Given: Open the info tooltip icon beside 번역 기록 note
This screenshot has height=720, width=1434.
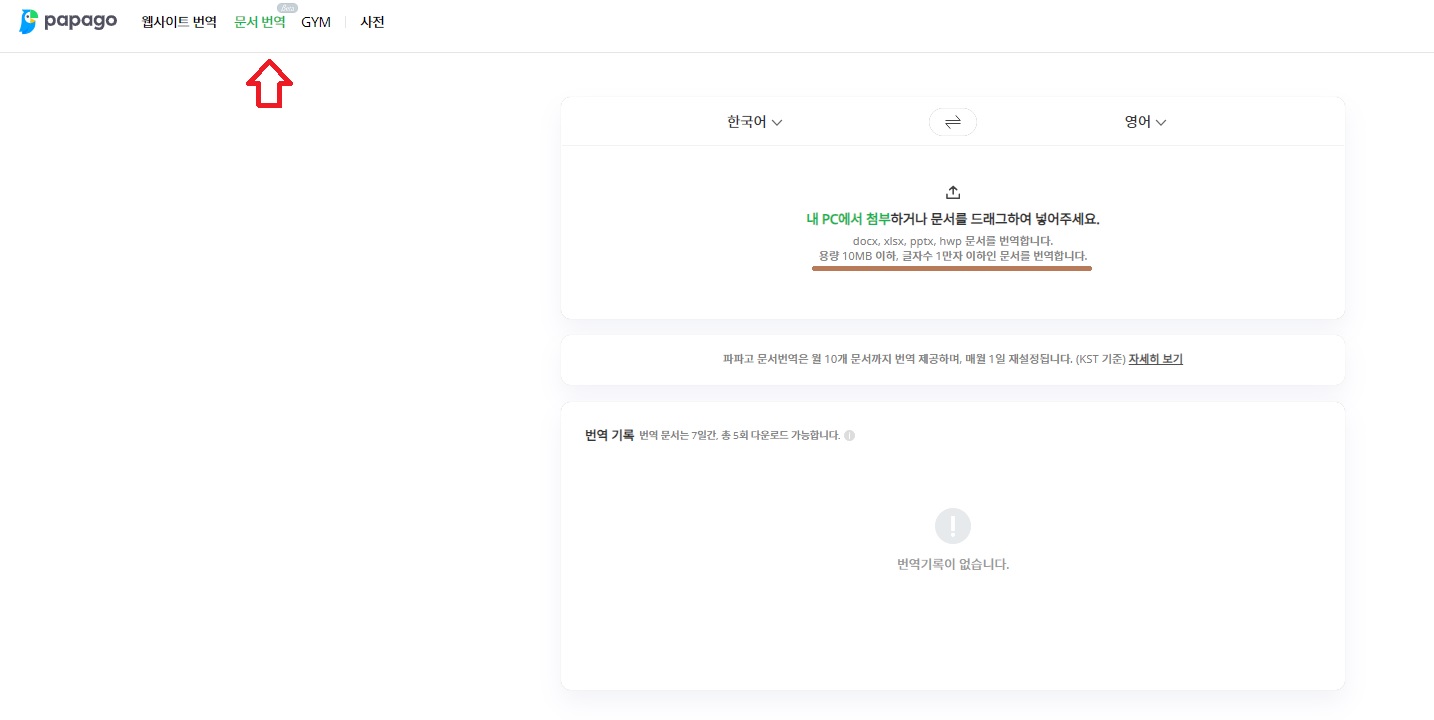Looking at the screenshot, I should click(849, 436).
